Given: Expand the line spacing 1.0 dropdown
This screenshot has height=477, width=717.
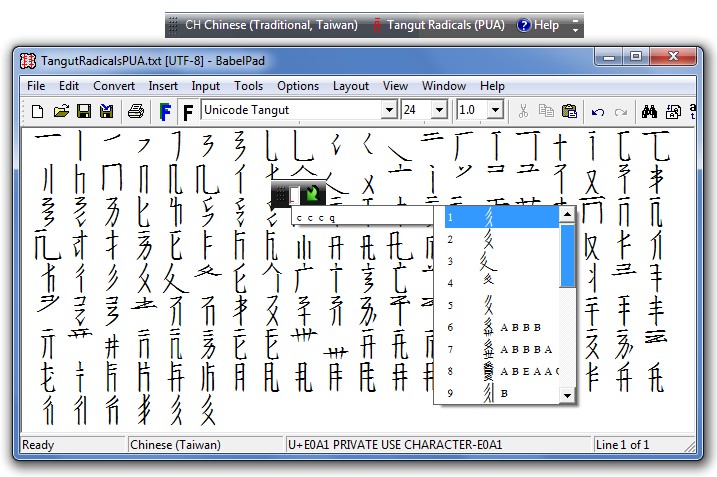Looking at the screenshot, I should 495,110.
